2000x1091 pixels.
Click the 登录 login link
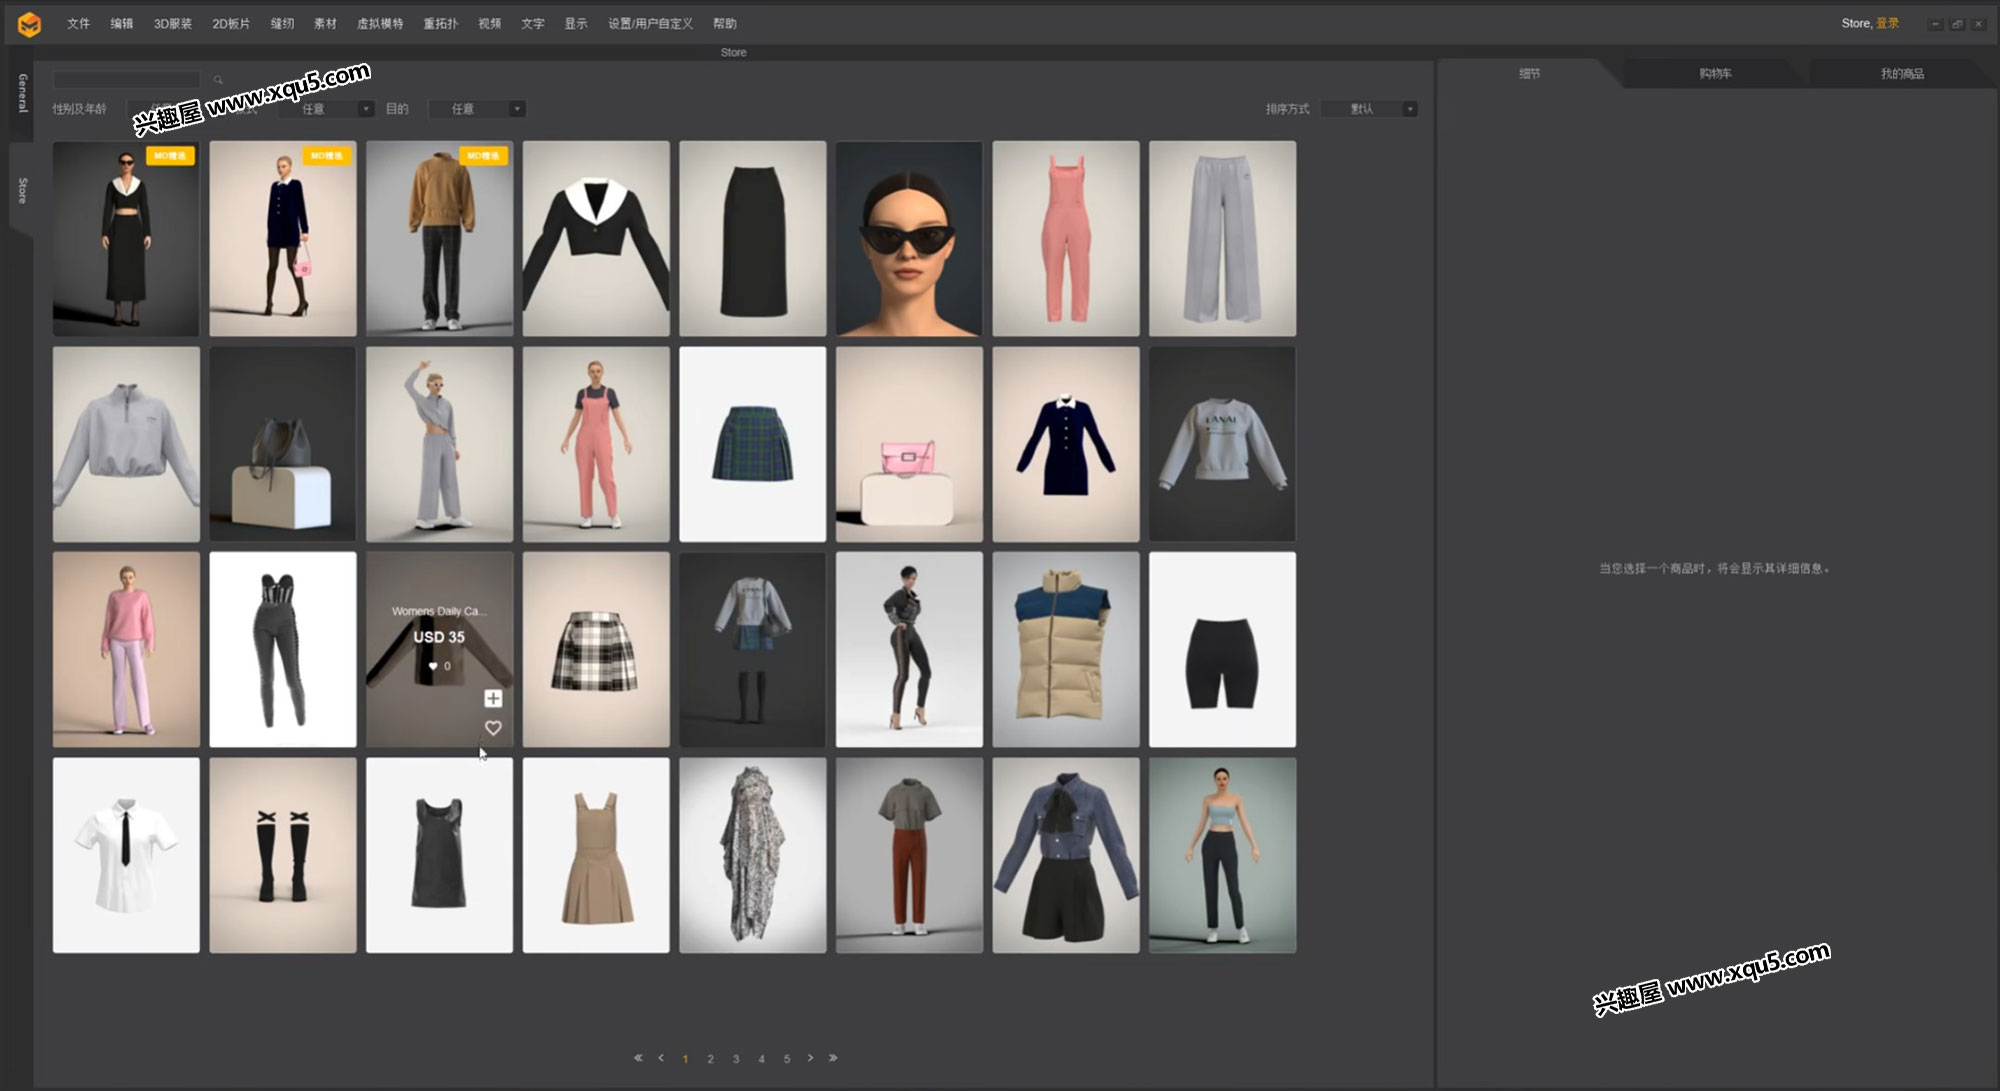(1887, 23)
